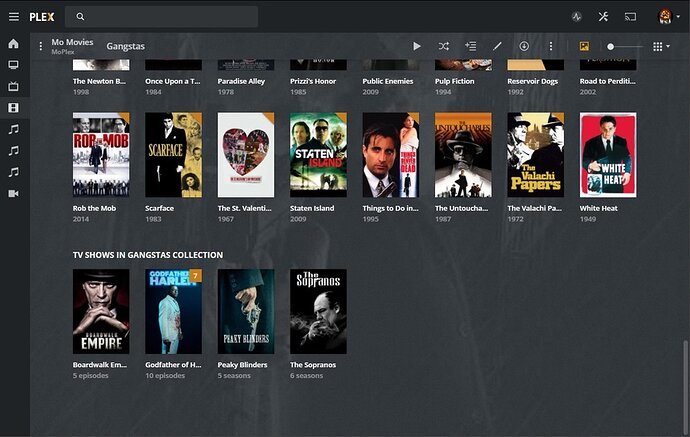
Task: Click the add to playlist icon
Action: click(471, 46)
